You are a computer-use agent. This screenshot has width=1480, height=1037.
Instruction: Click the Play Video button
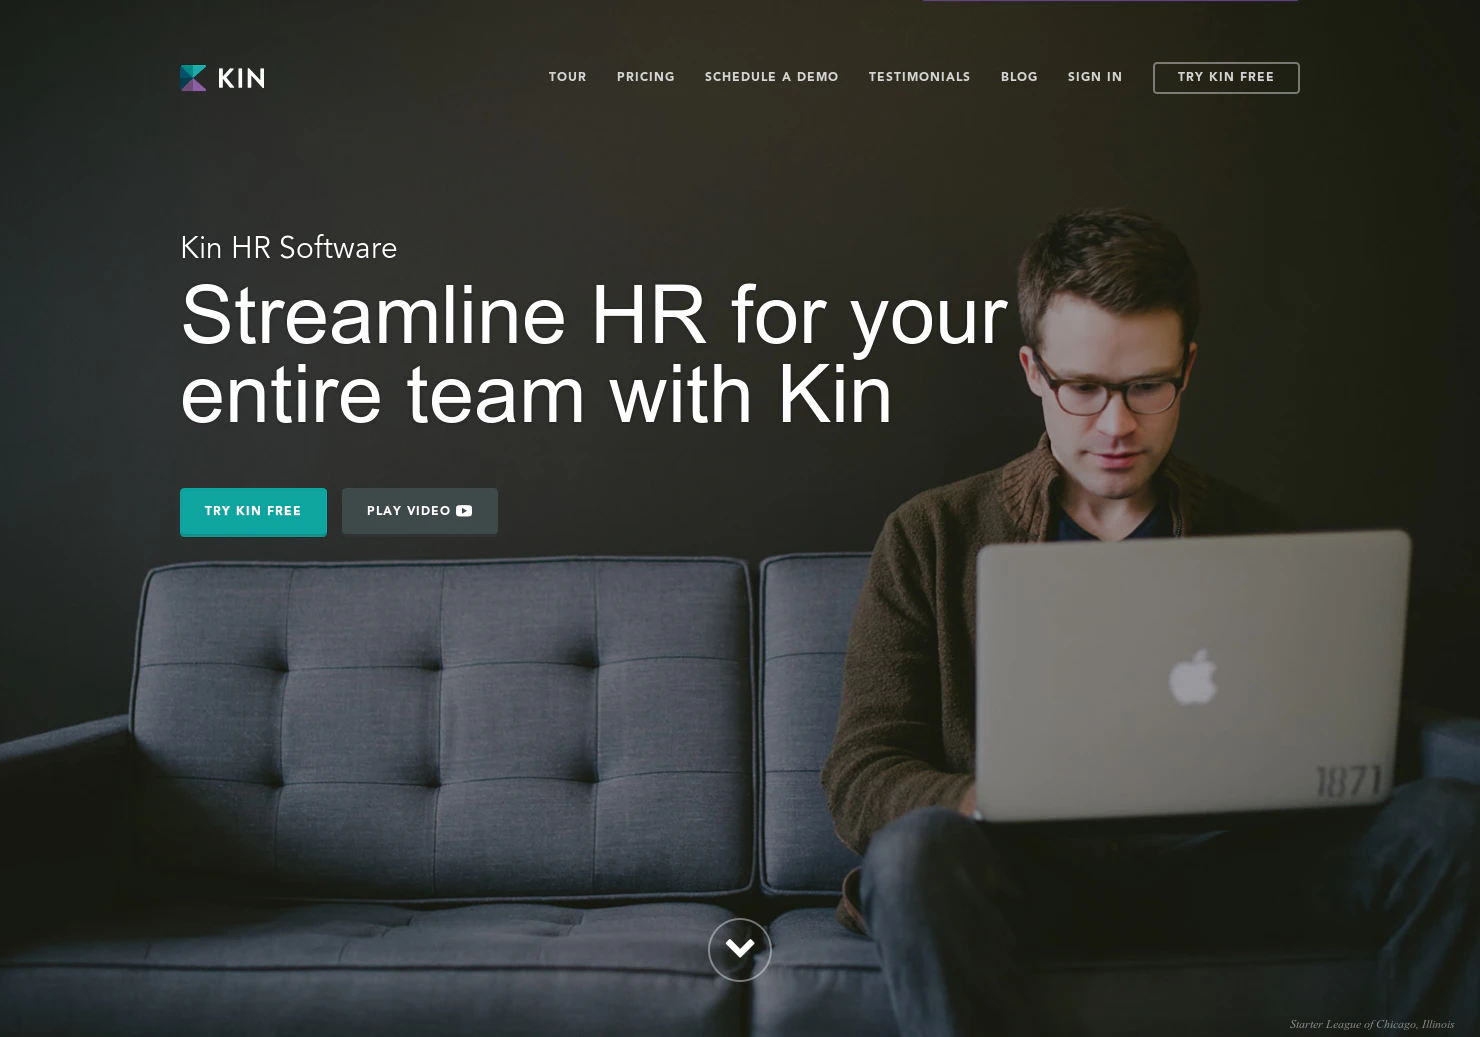point(420,512)
